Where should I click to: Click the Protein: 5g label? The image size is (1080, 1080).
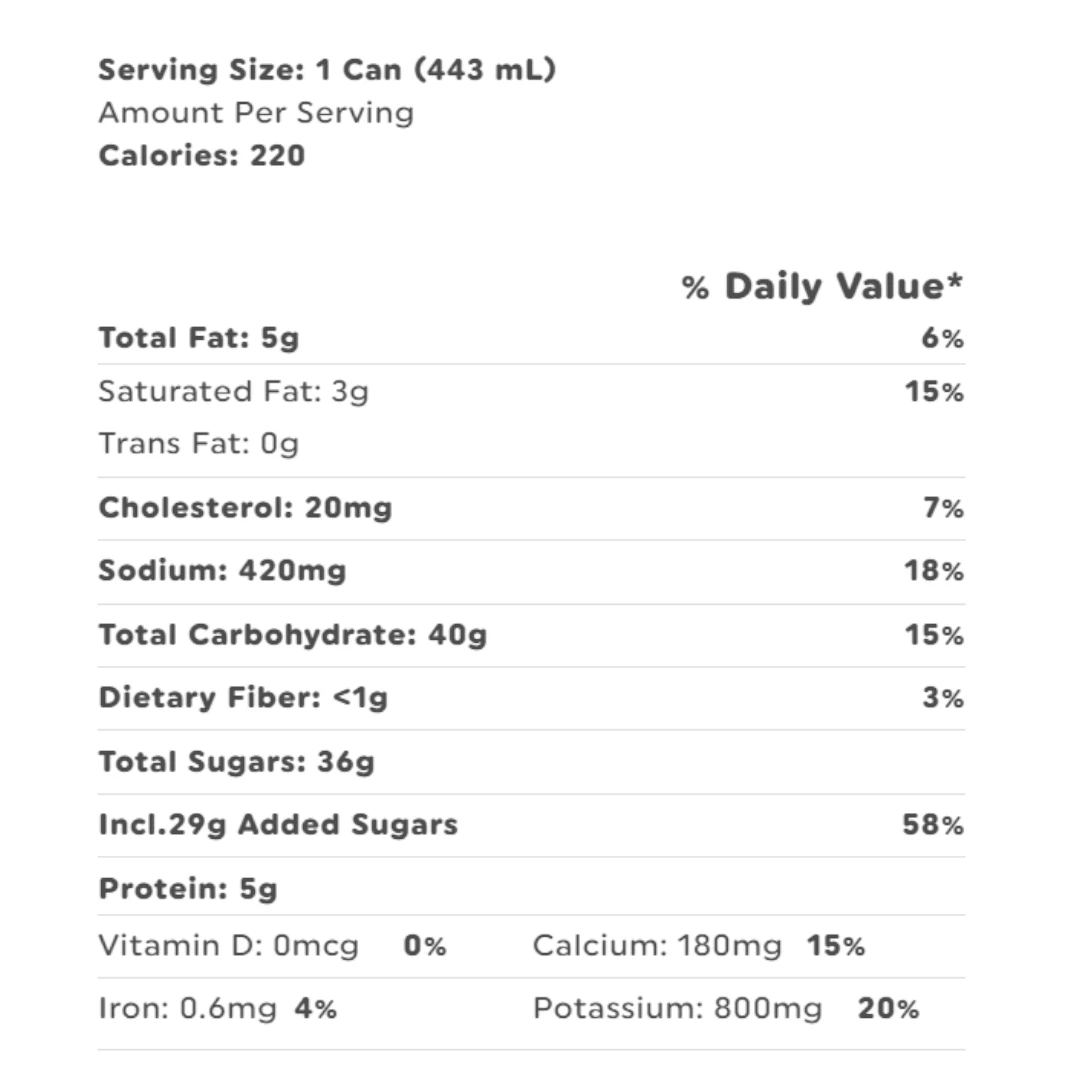pyautogui.click(x=187, y=889)
